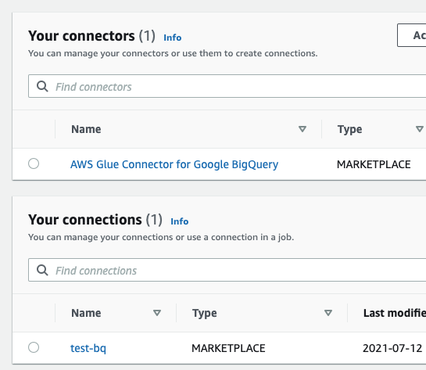Open Info link next to Your connectors

[x=172, y=37]
